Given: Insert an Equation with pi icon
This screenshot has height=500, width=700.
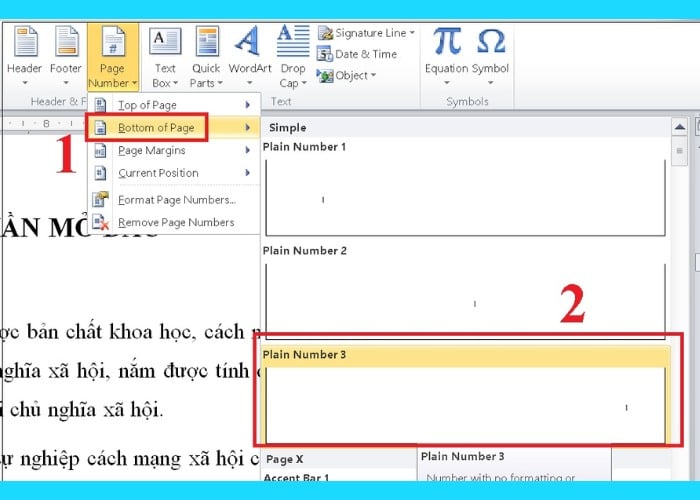Looking at the screenshot, I should pyautogui.click(x=447, y=41).
